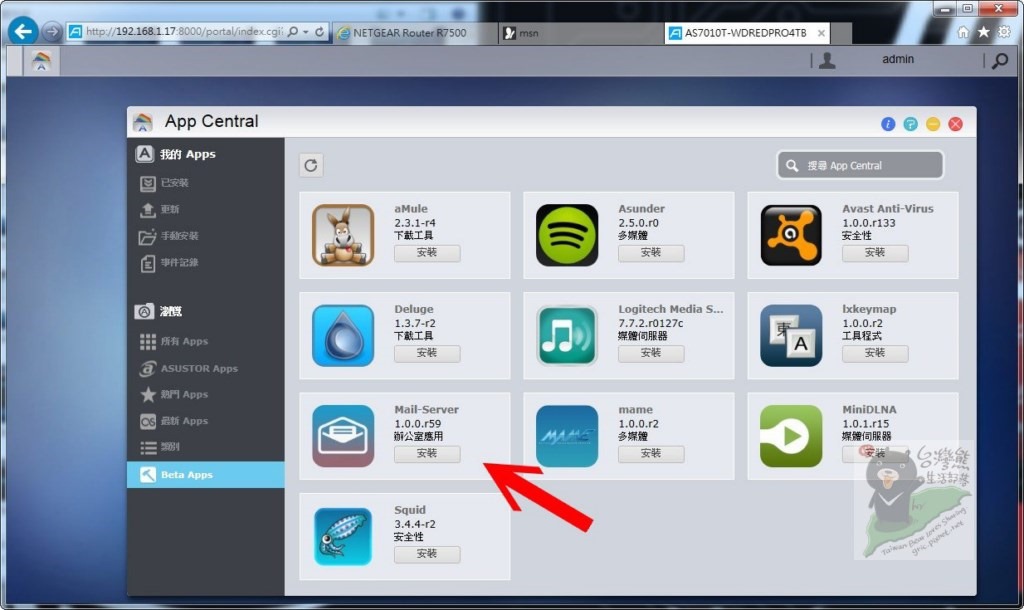1024x610 pixels.
Task: Click the blue info icon in App Central
Action: [888, 124]
